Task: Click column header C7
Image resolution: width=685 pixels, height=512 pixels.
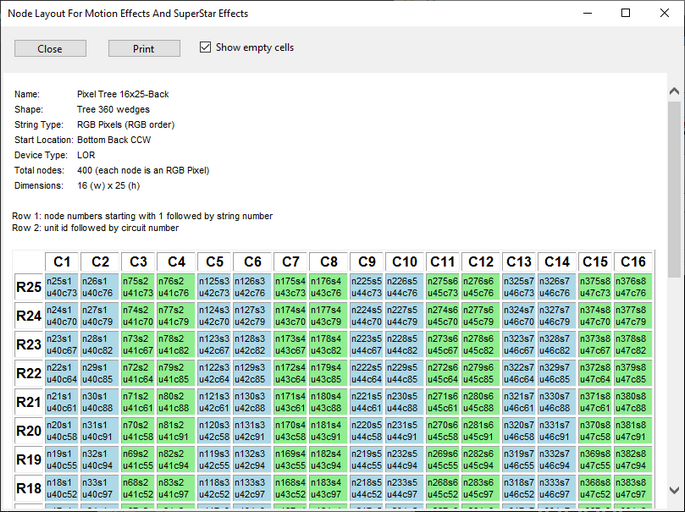Action: tap(291, 262)
